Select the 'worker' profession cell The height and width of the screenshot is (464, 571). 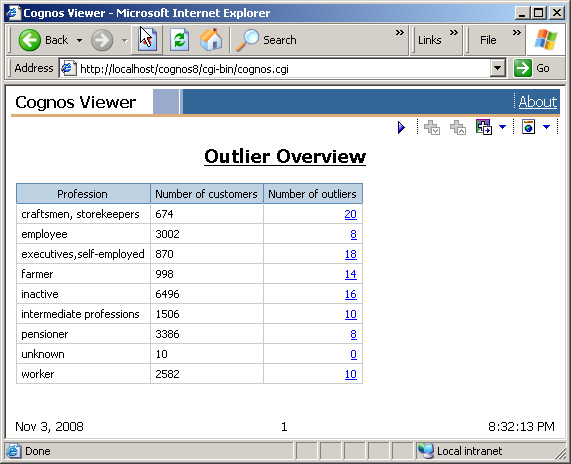pyautogui.click(x=83, y=374)
